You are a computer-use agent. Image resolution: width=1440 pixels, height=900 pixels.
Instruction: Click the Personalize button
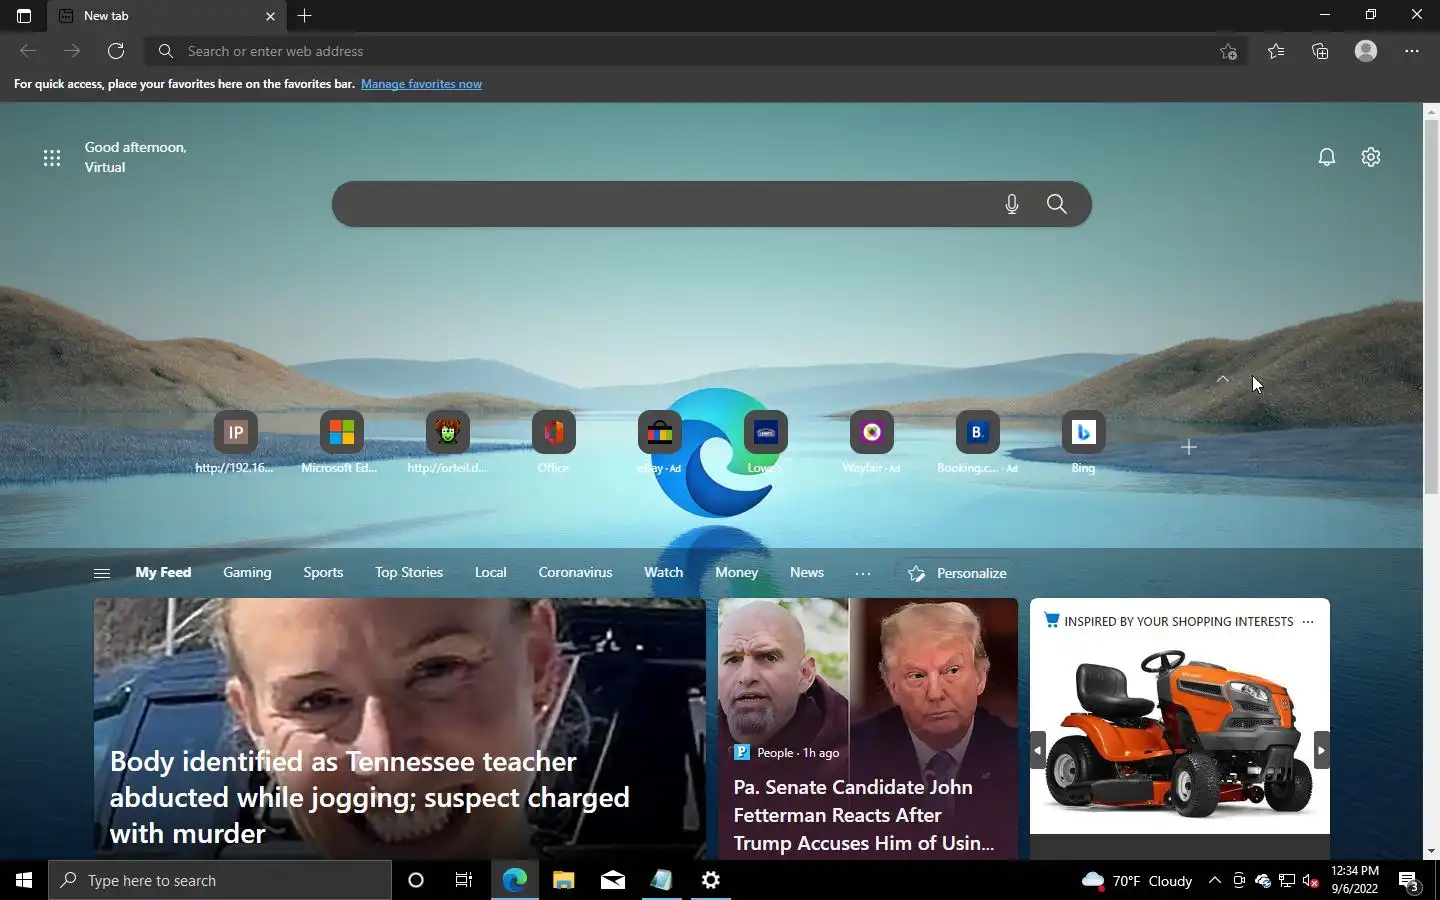[x=957, y=573]
